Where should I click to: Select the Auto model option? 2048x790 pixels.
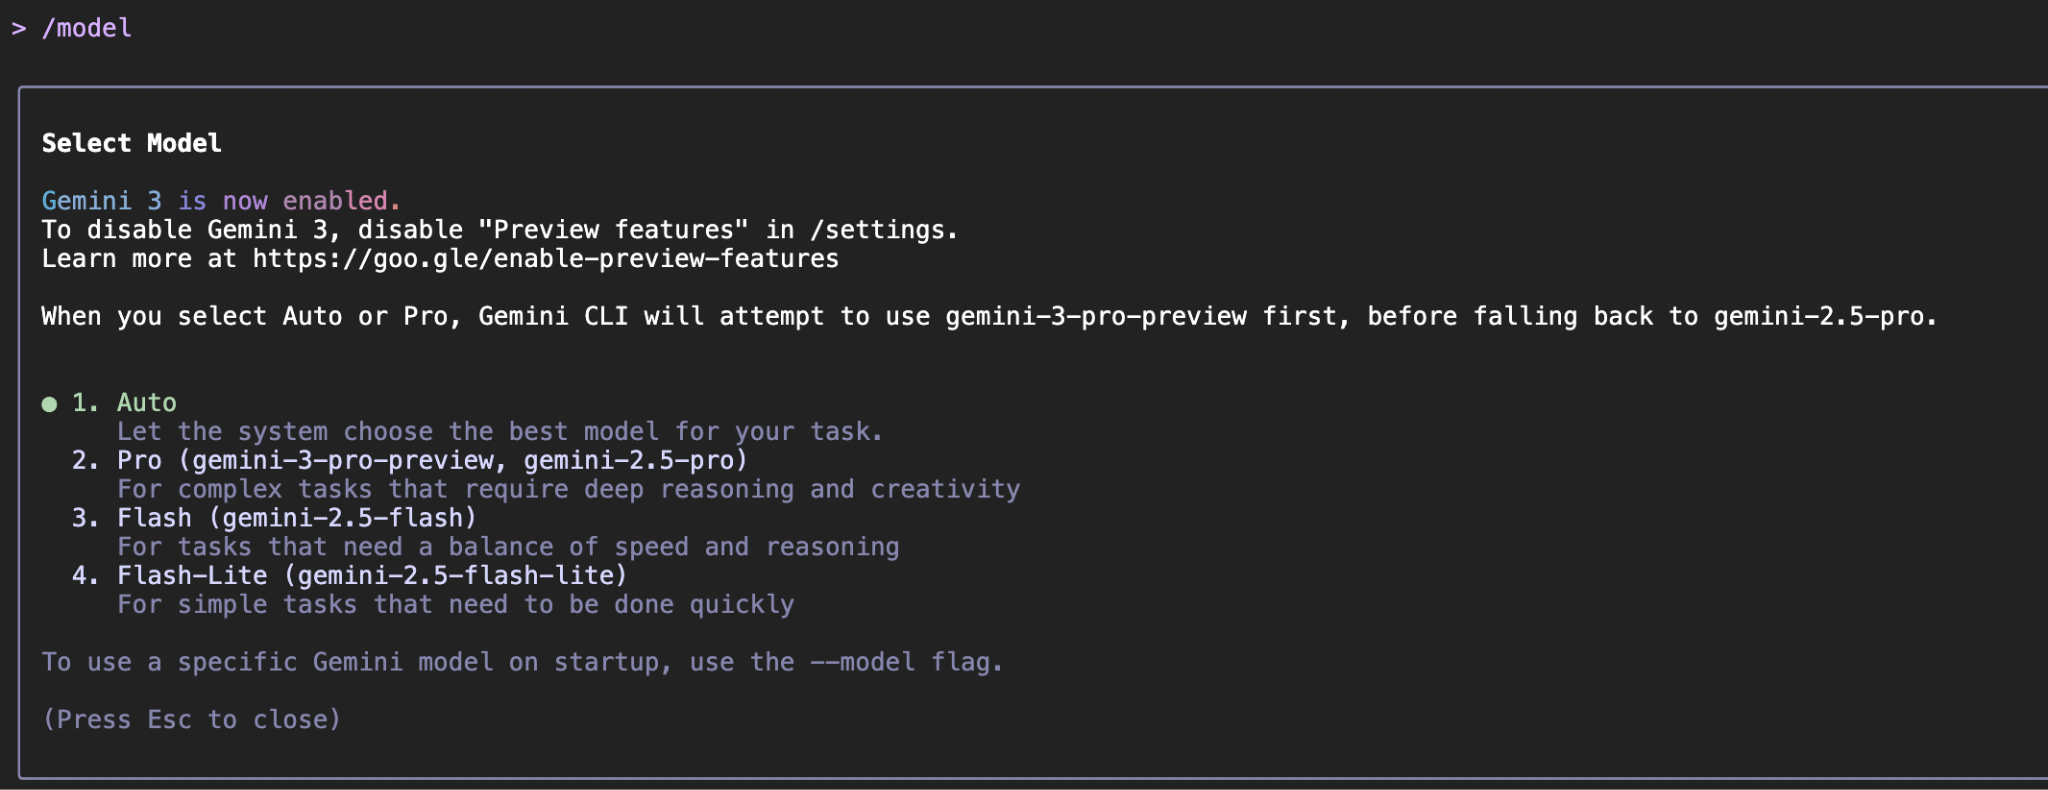(x=146, y=403)
